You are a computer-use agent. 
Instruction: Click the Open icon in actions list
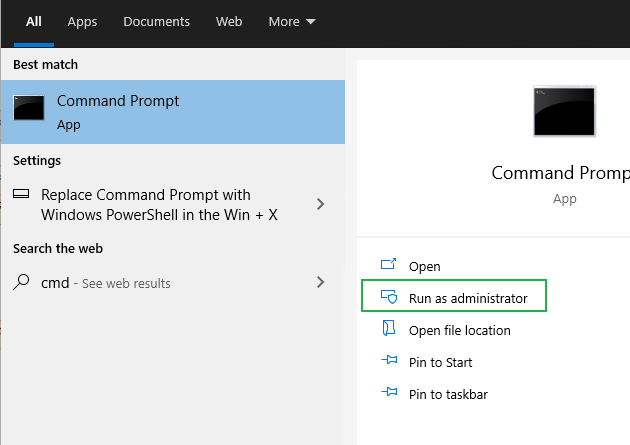tap(390, 266)
